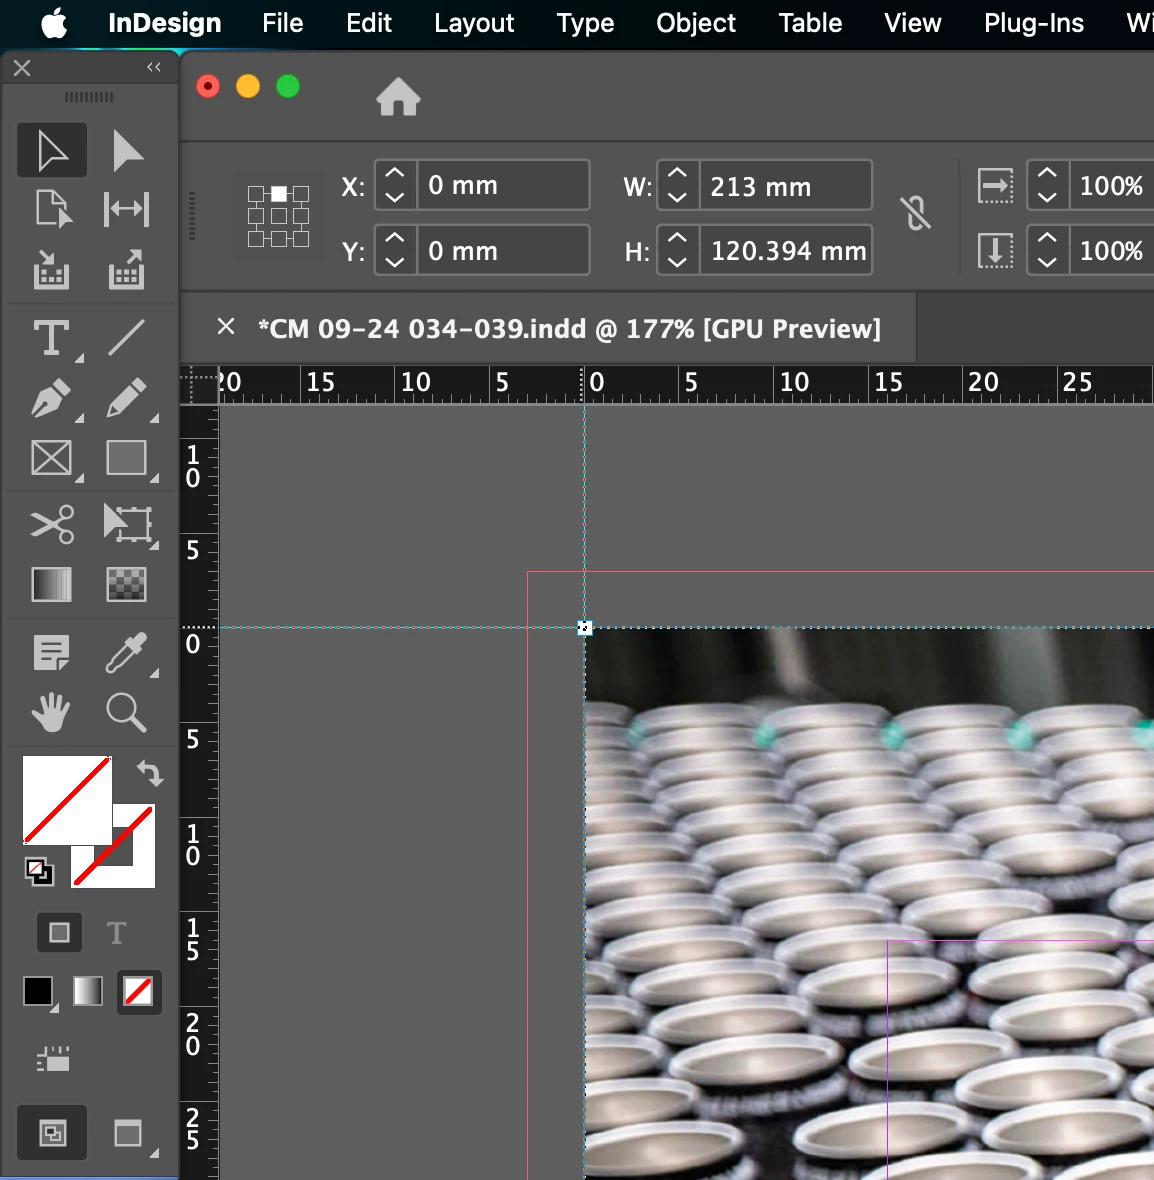Open the Plug-Ins menu
This screenshot has height=1180, width=1154.
tap(1034, 23)
